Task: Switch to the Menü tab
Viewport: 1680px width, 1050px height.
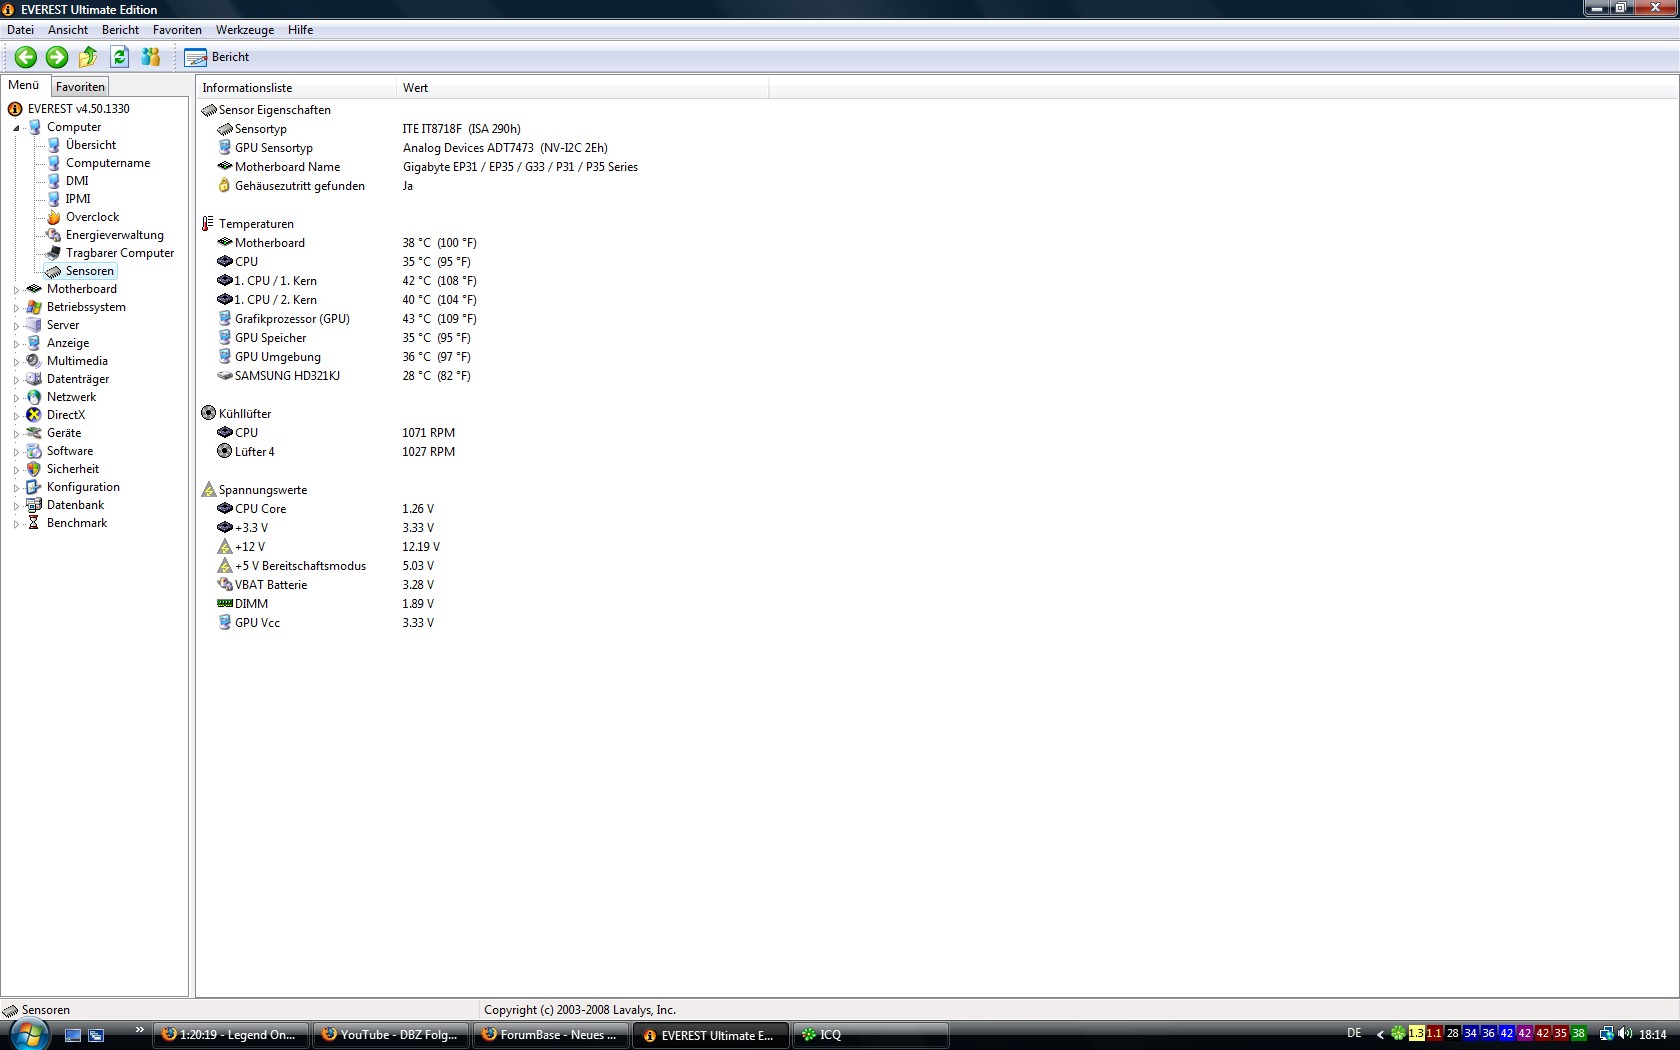Action: (24, 86)
